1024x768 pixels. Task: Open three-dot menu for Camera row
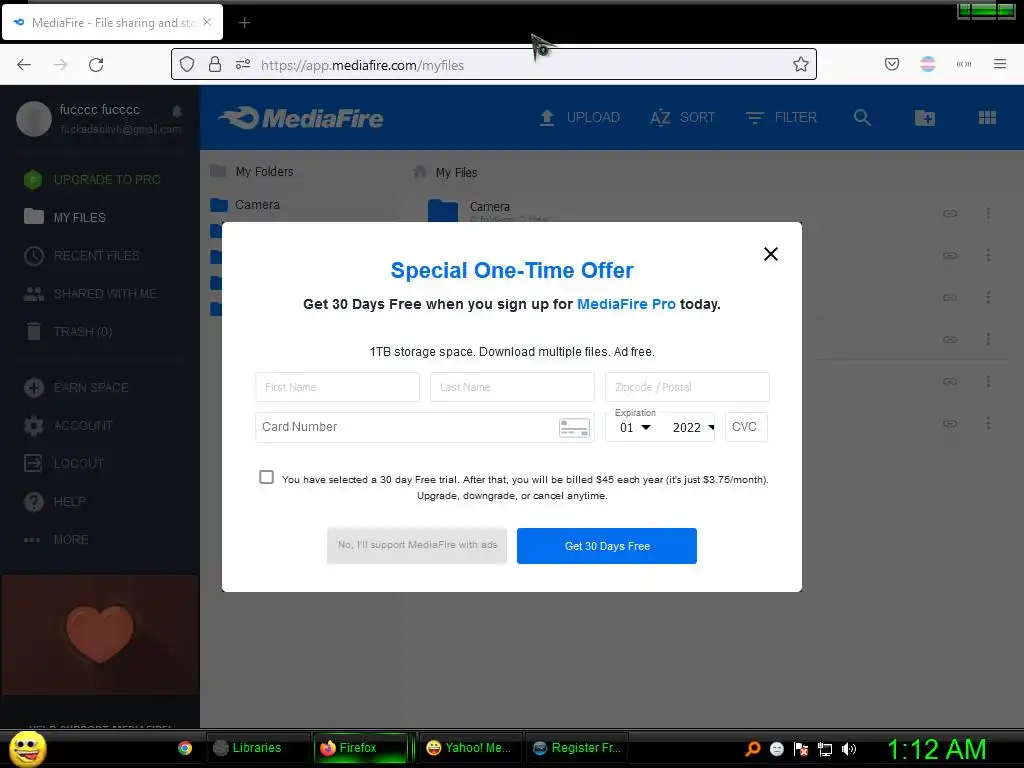(988, 213)
